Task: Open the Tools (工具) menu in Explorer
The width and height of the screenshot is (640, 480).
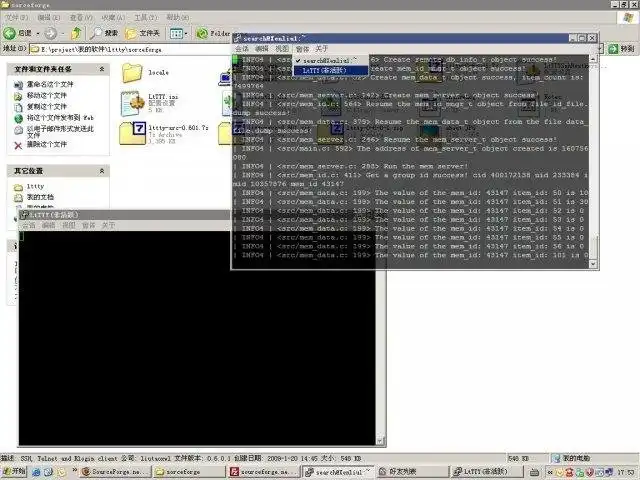Action: pos(146,18)
